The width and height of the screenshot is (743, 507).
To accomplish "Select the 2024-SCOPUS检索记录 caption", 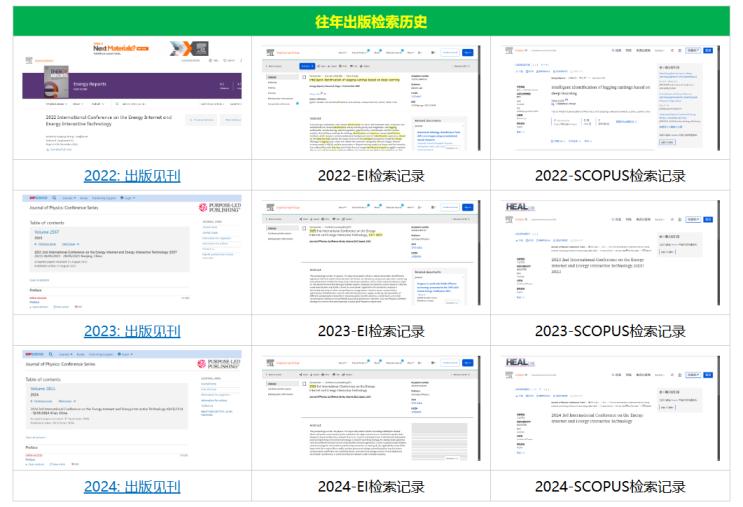I will click(610, 486).
